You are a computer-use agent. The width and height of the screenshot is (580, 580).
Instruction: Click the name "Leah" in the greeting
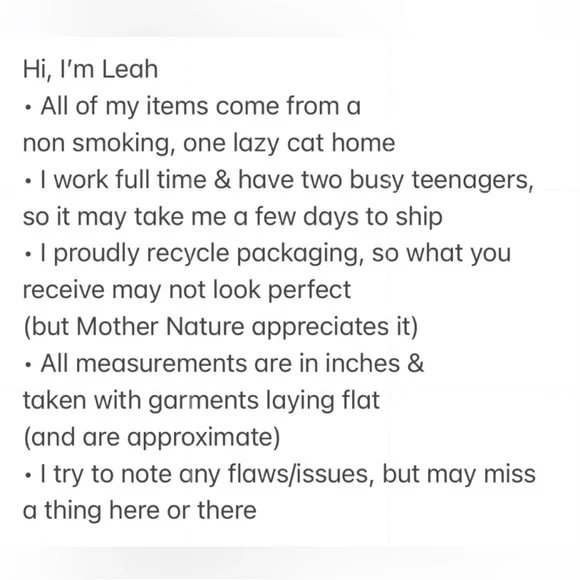[130, 69]
